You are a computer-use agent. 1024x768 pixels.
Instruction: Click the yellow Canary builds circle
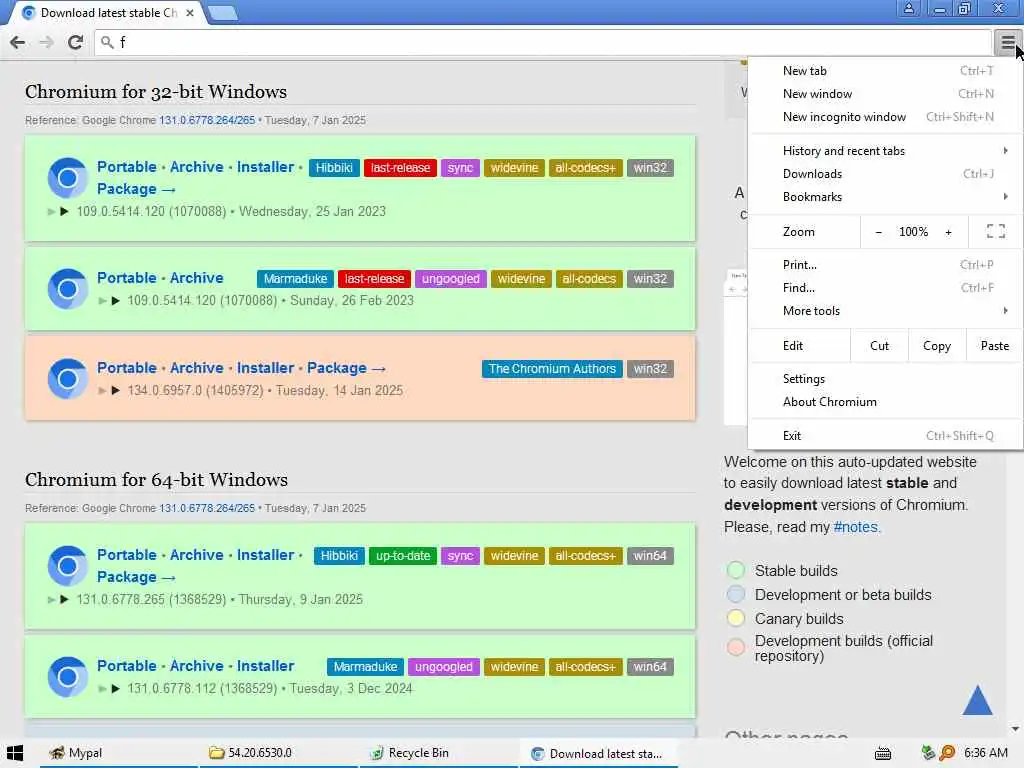(x=735, y=618)
